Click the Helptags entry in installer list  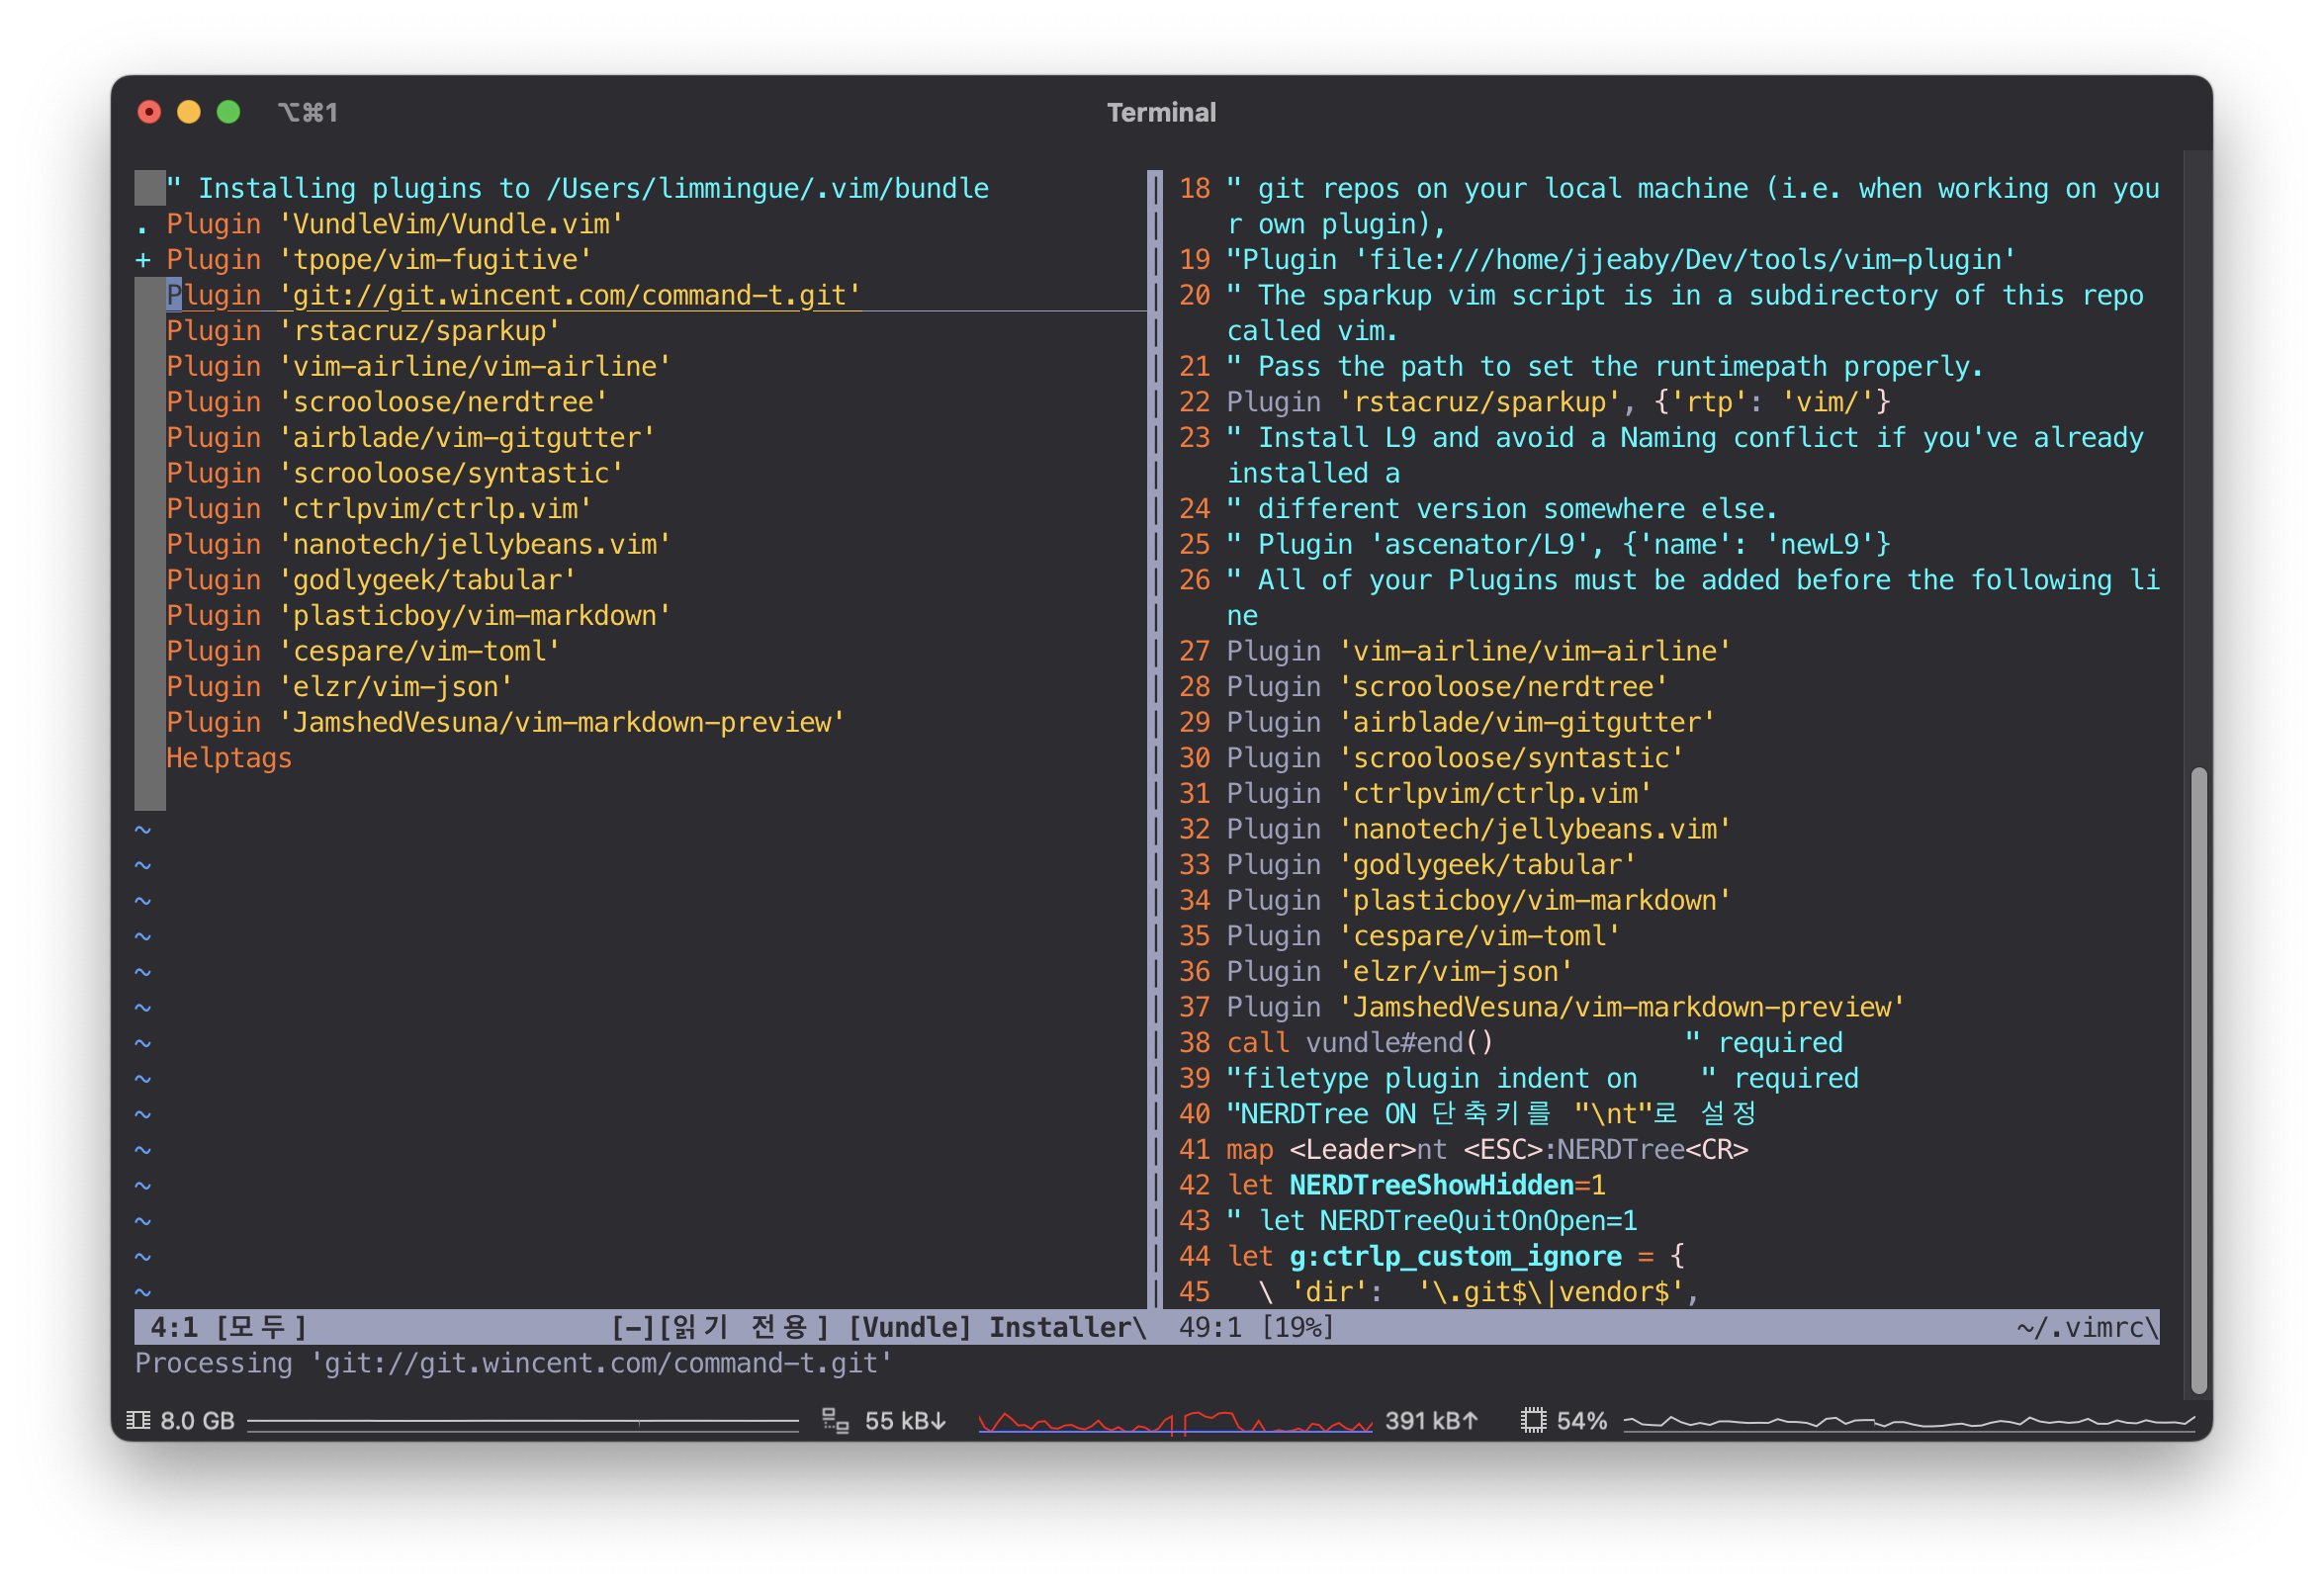229,758
